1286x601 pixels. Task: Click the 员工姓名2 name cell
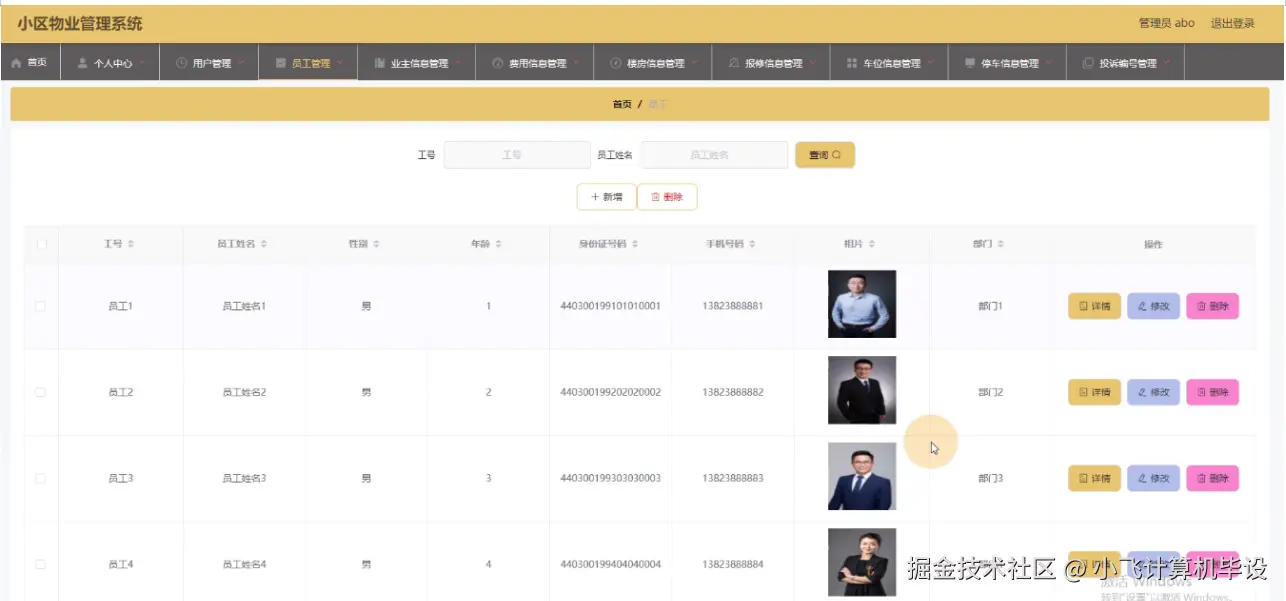(244, 392)
